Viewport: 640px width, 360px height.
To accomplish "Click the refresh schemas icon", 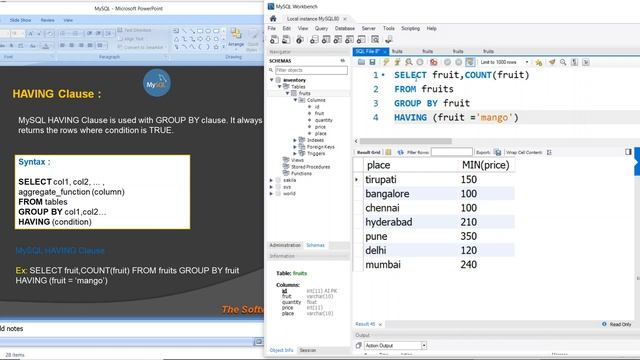I will coord(342,60).
